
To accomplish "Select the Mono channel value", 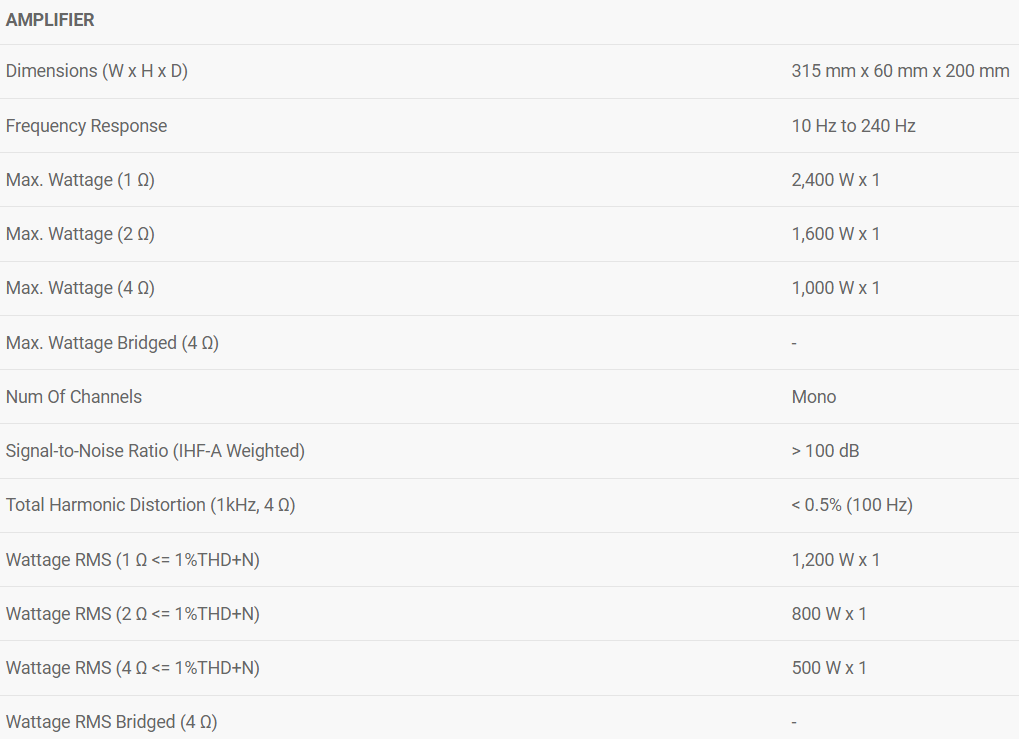I will point(813,397).
